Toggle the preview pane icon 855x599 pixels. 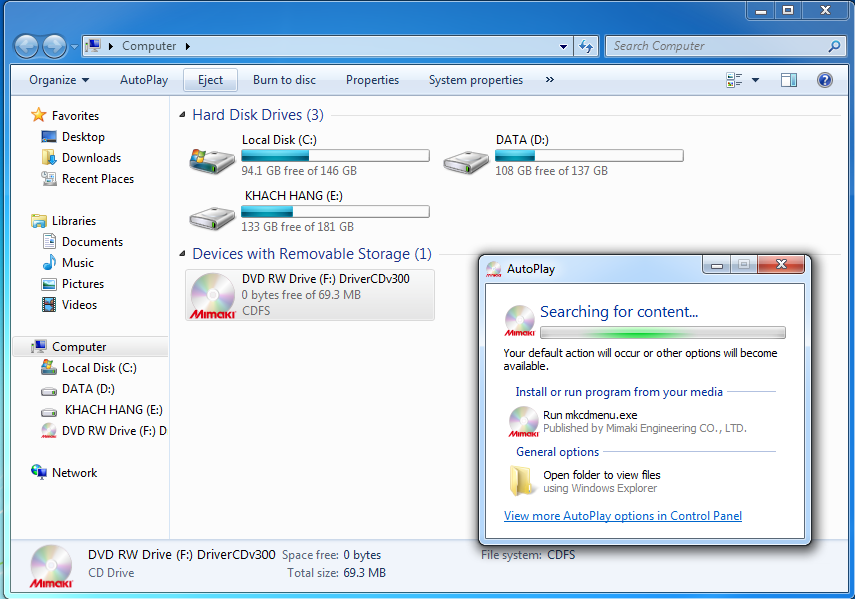789,80
